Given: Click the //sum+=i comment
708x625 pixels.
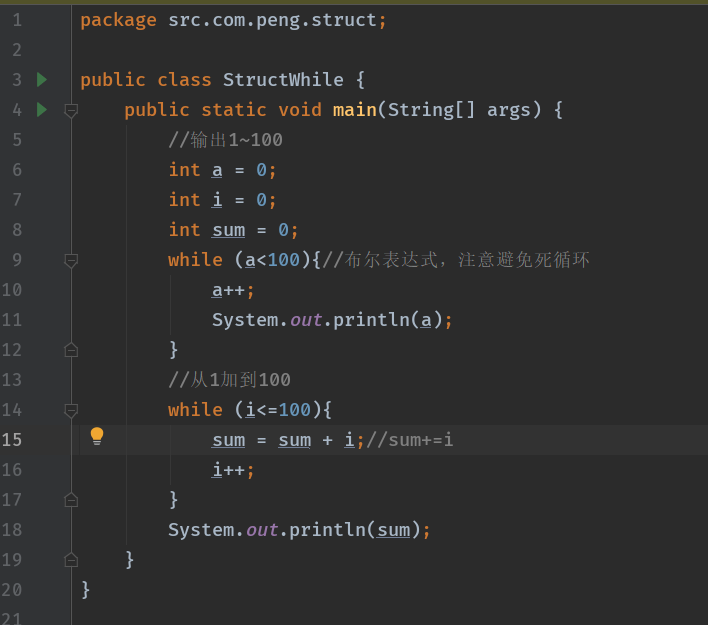Looking at the screenshot, I should point(409,439).
